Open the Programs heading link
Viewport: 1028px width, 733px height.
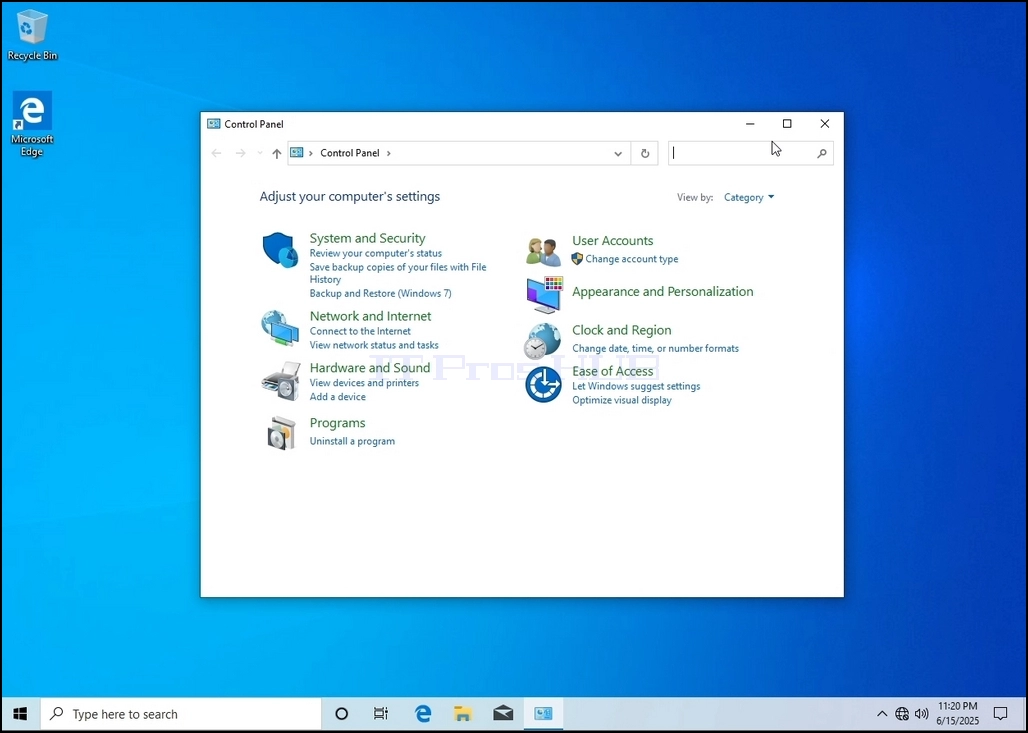tap(337, 423)
